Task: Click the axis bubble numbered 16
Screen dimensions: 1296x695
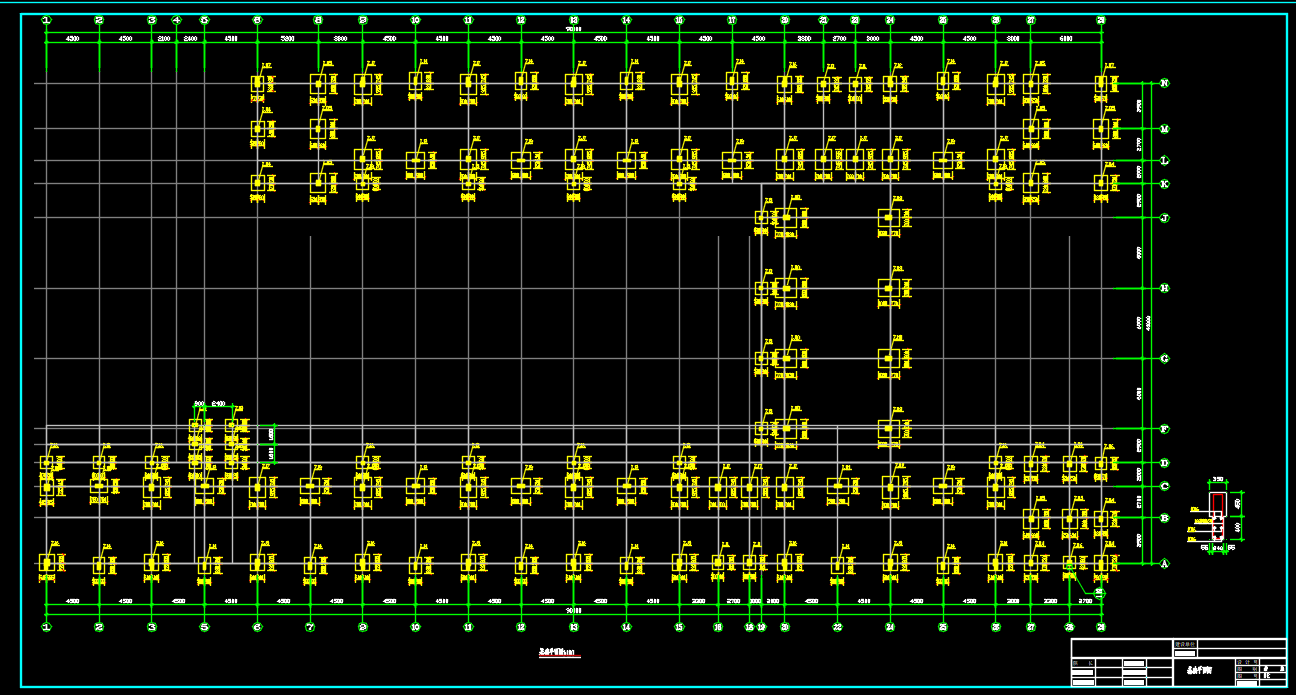Action: pos(718,628)
